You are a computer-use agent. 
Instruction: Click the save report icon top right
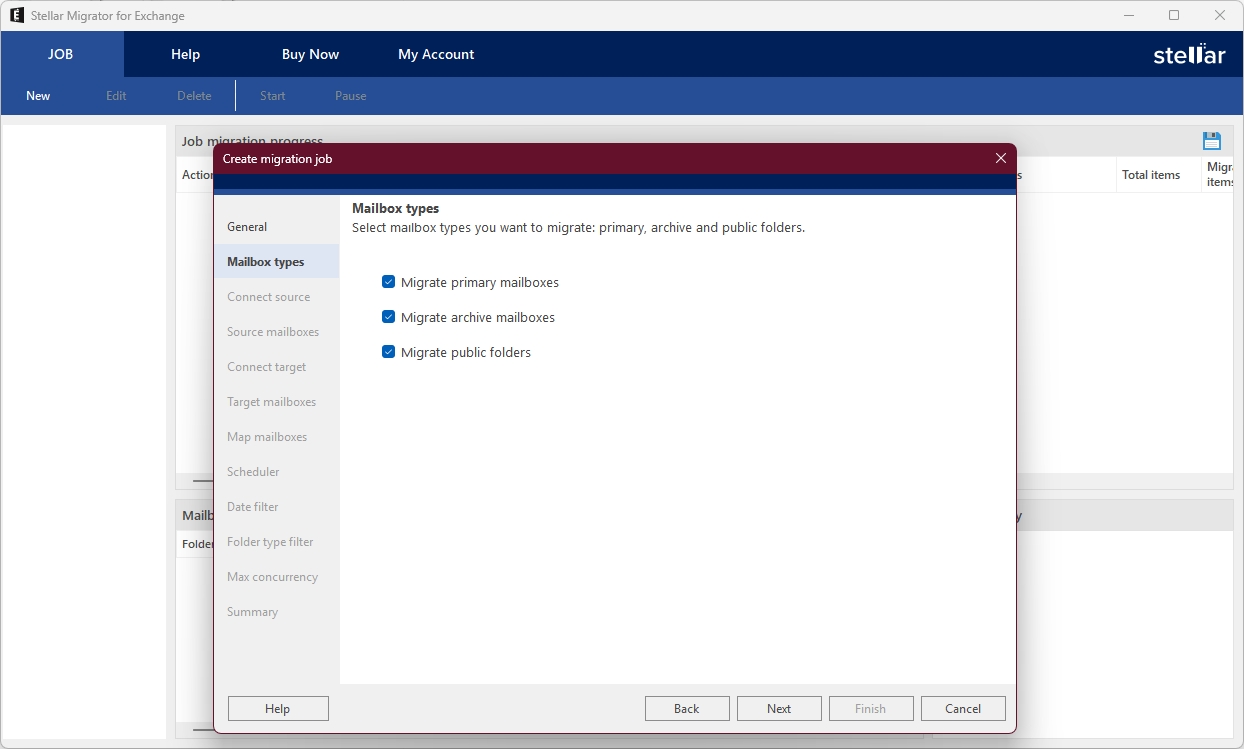tap(1213, 140)
